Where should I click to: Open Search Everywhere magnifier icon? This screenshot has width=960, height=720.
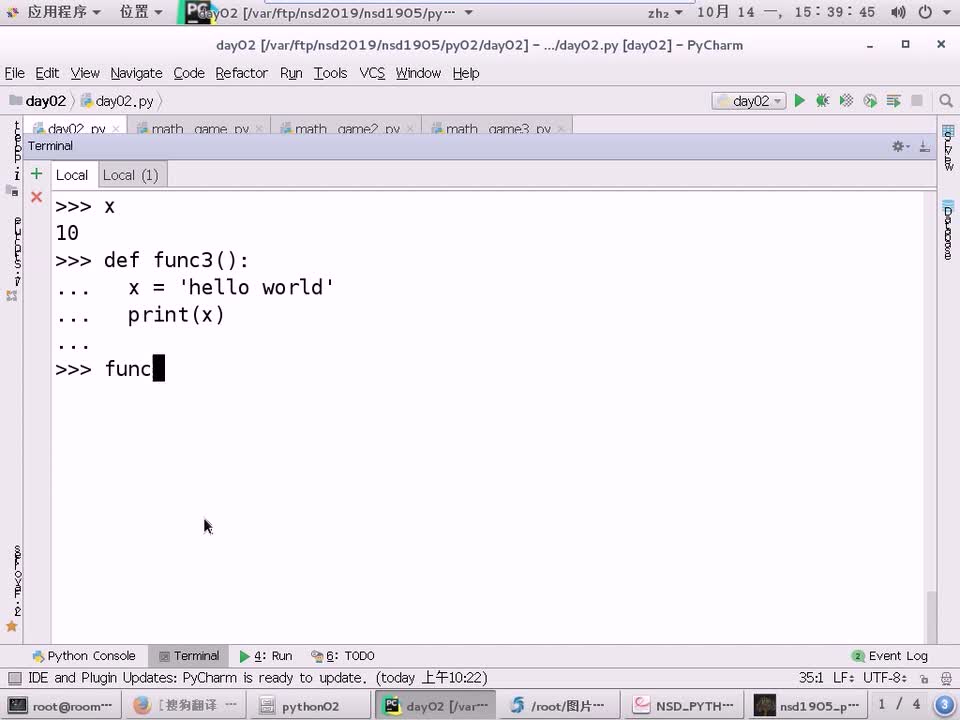[946, 101]
